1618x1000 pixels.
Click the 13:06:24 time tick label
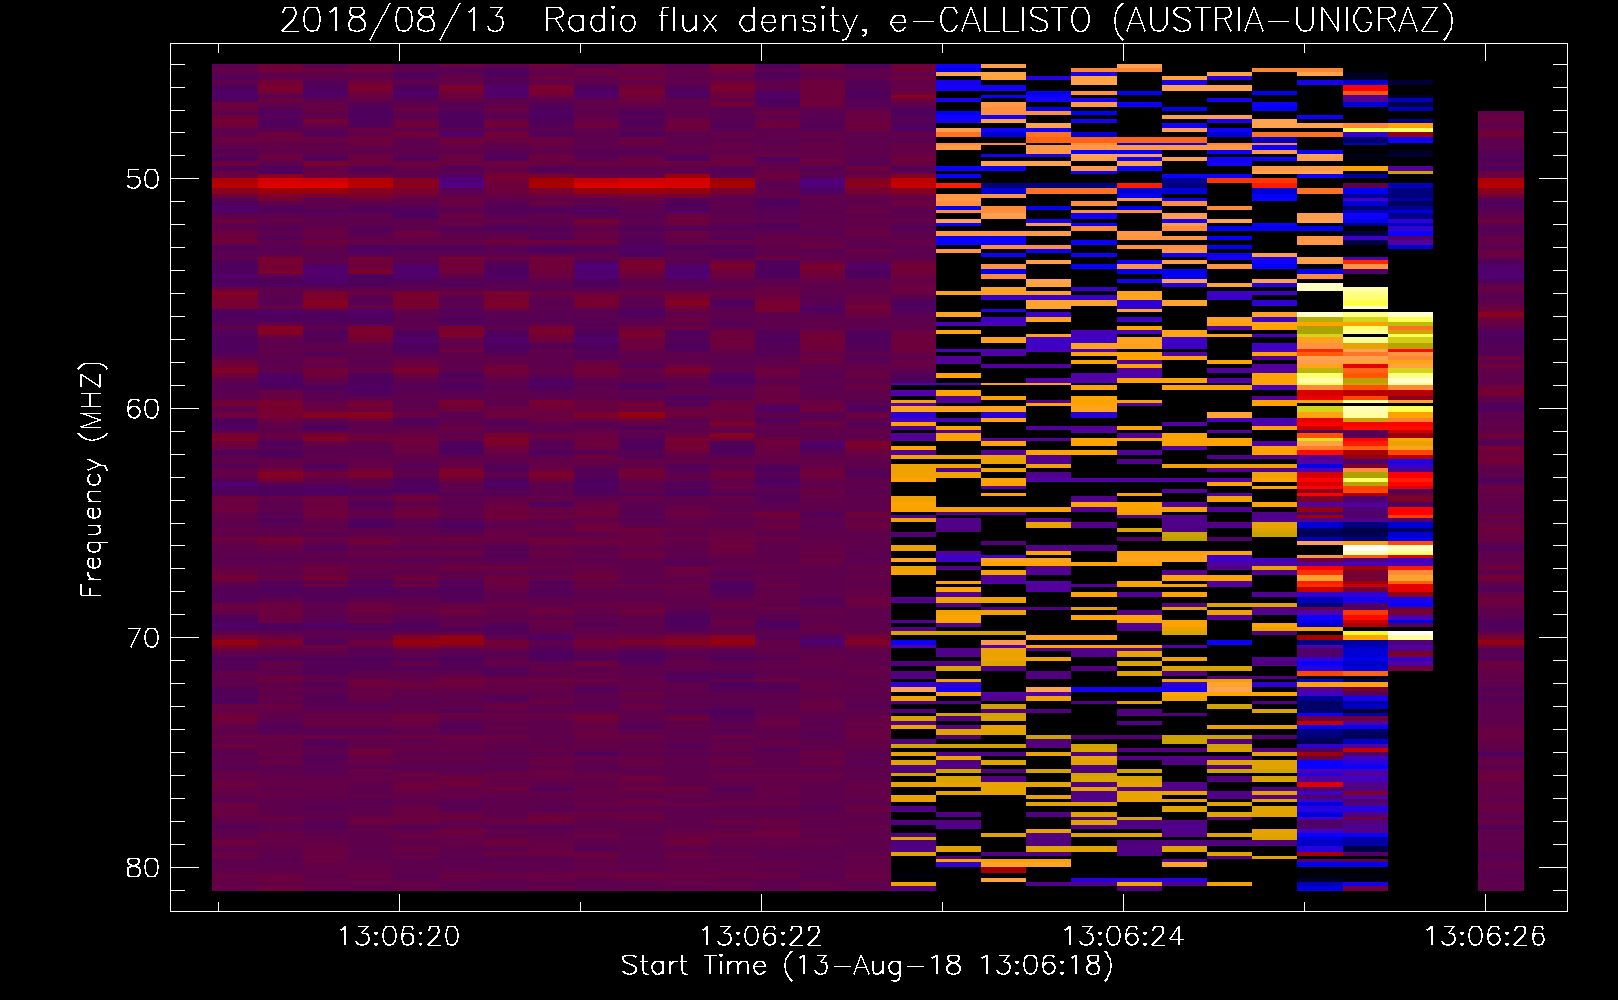[x=1123, y=937]
